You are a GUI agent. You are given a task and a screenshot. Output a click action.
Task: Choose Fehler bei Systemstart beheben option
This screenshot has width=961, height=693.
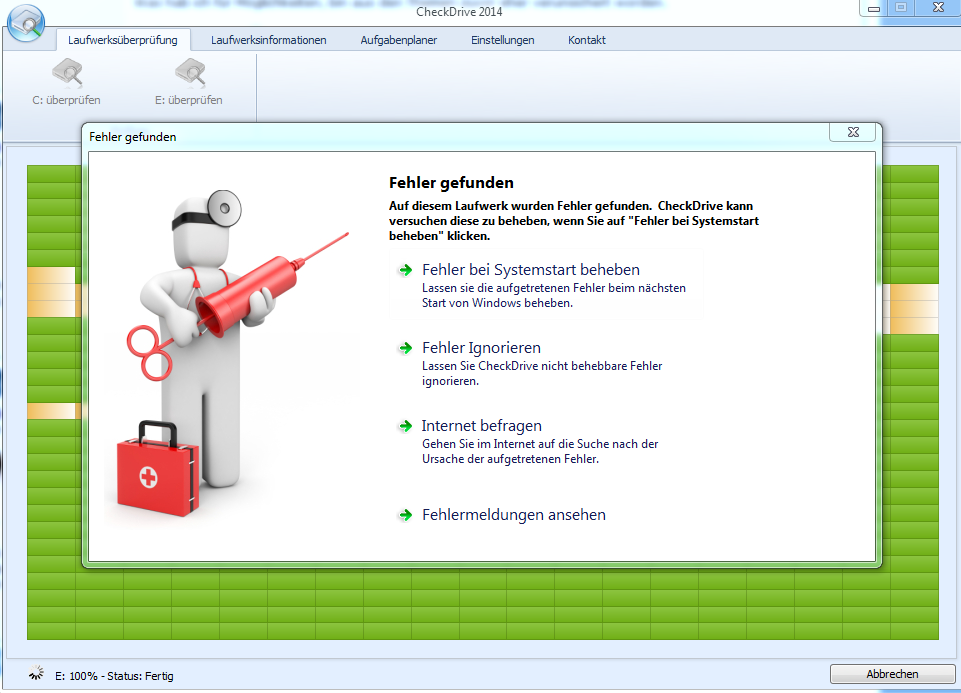[547, 285]
